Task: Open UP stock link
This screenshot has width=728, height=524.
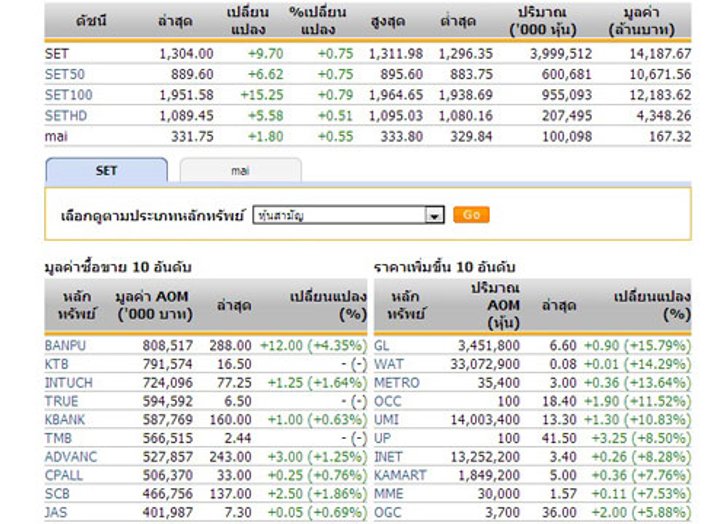Action: (383, 439)
